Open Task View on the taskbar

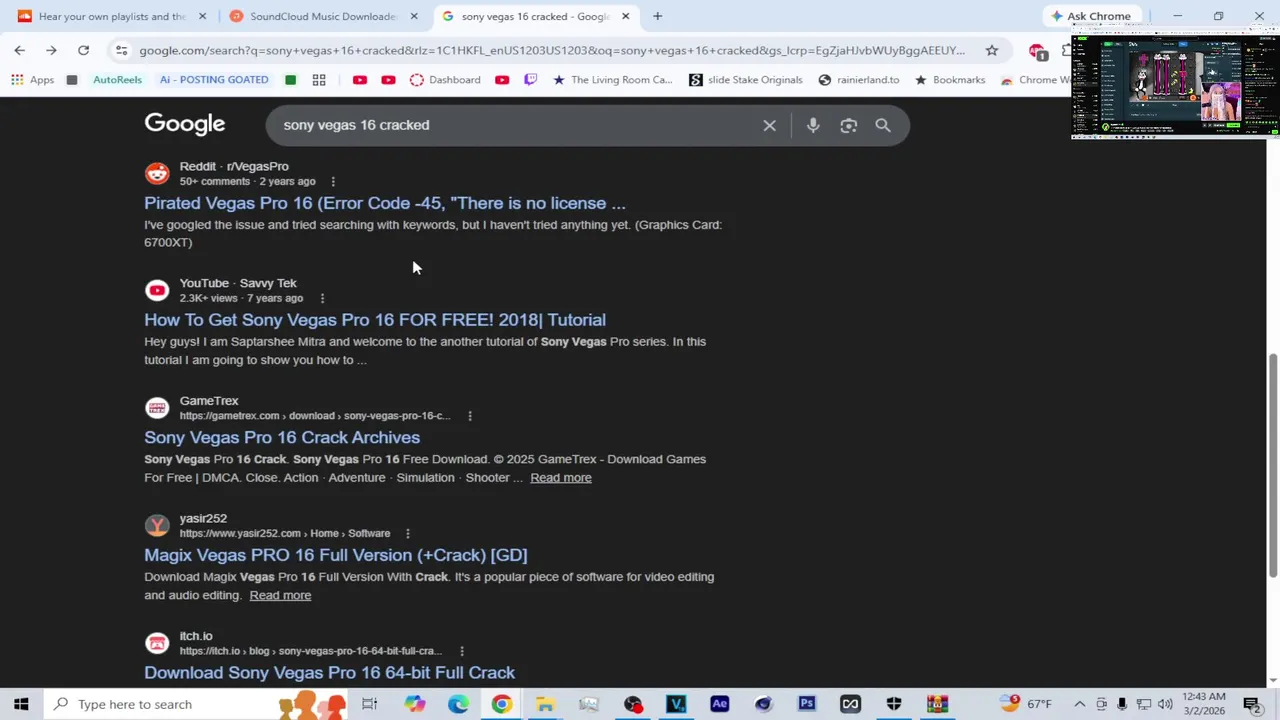click(369, 704)
